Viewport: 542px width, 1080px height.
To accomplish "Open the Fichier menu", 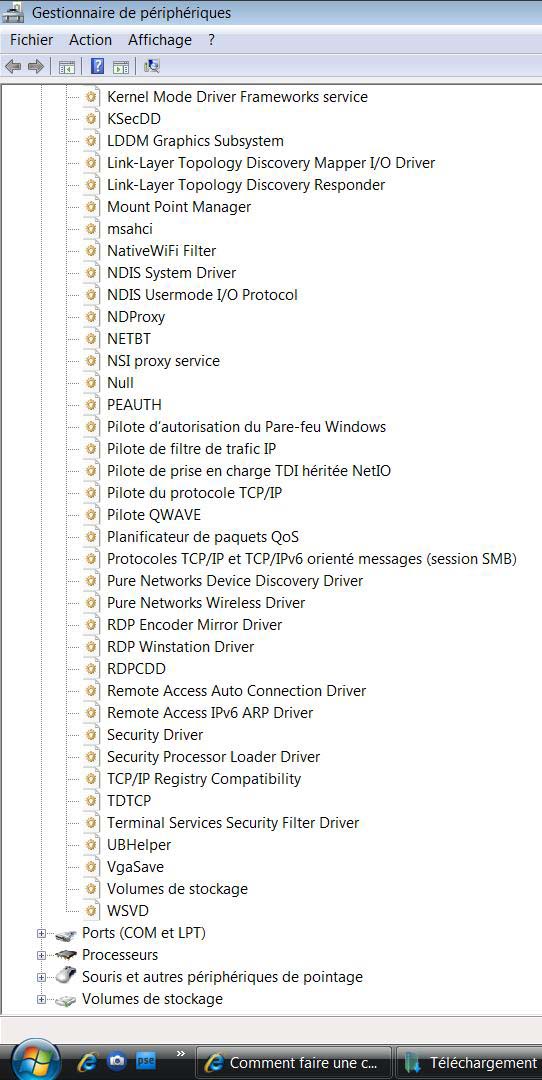I will coord(31,40).
